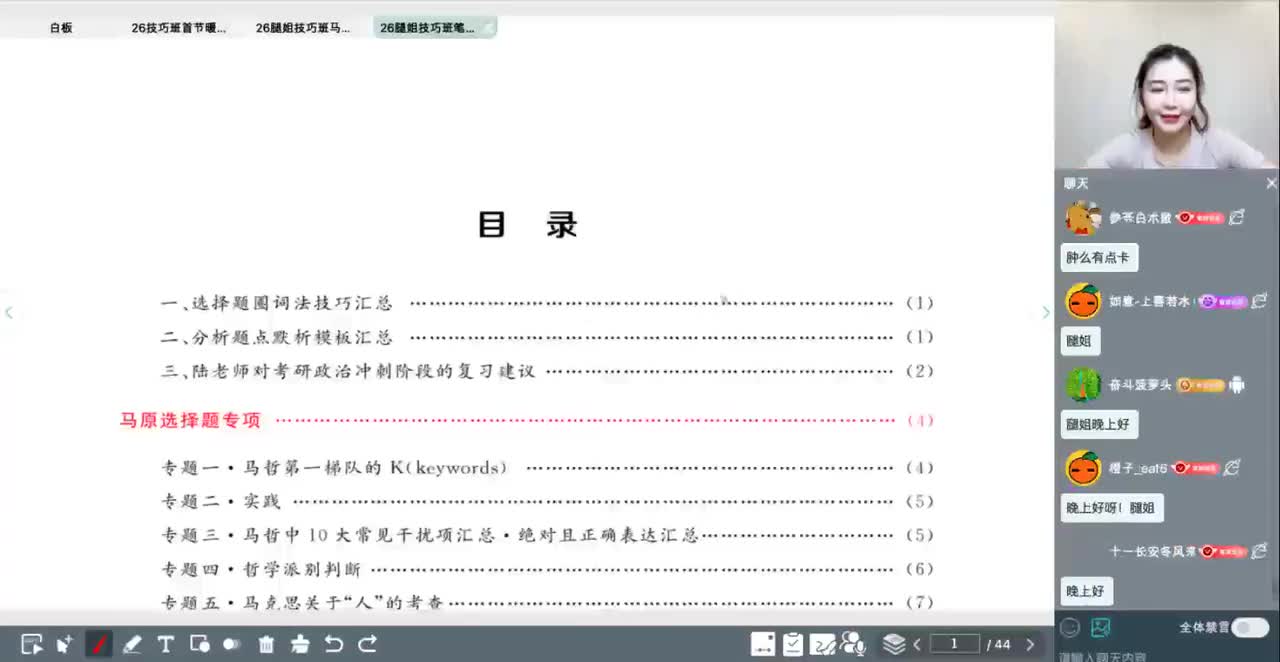Flip to previous slide using left edge arrow
Image resolution: width=1280 pixels, height=662 pixels.
coord(9,312)
